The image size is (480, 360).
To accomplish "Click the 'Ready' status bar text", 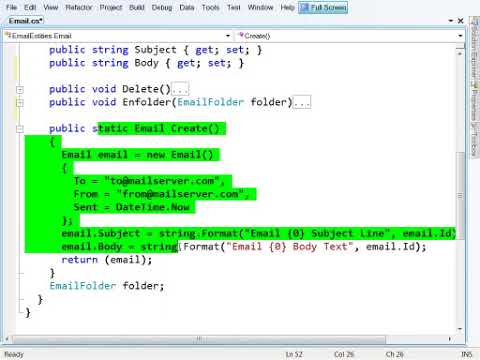I will (14, 354).
